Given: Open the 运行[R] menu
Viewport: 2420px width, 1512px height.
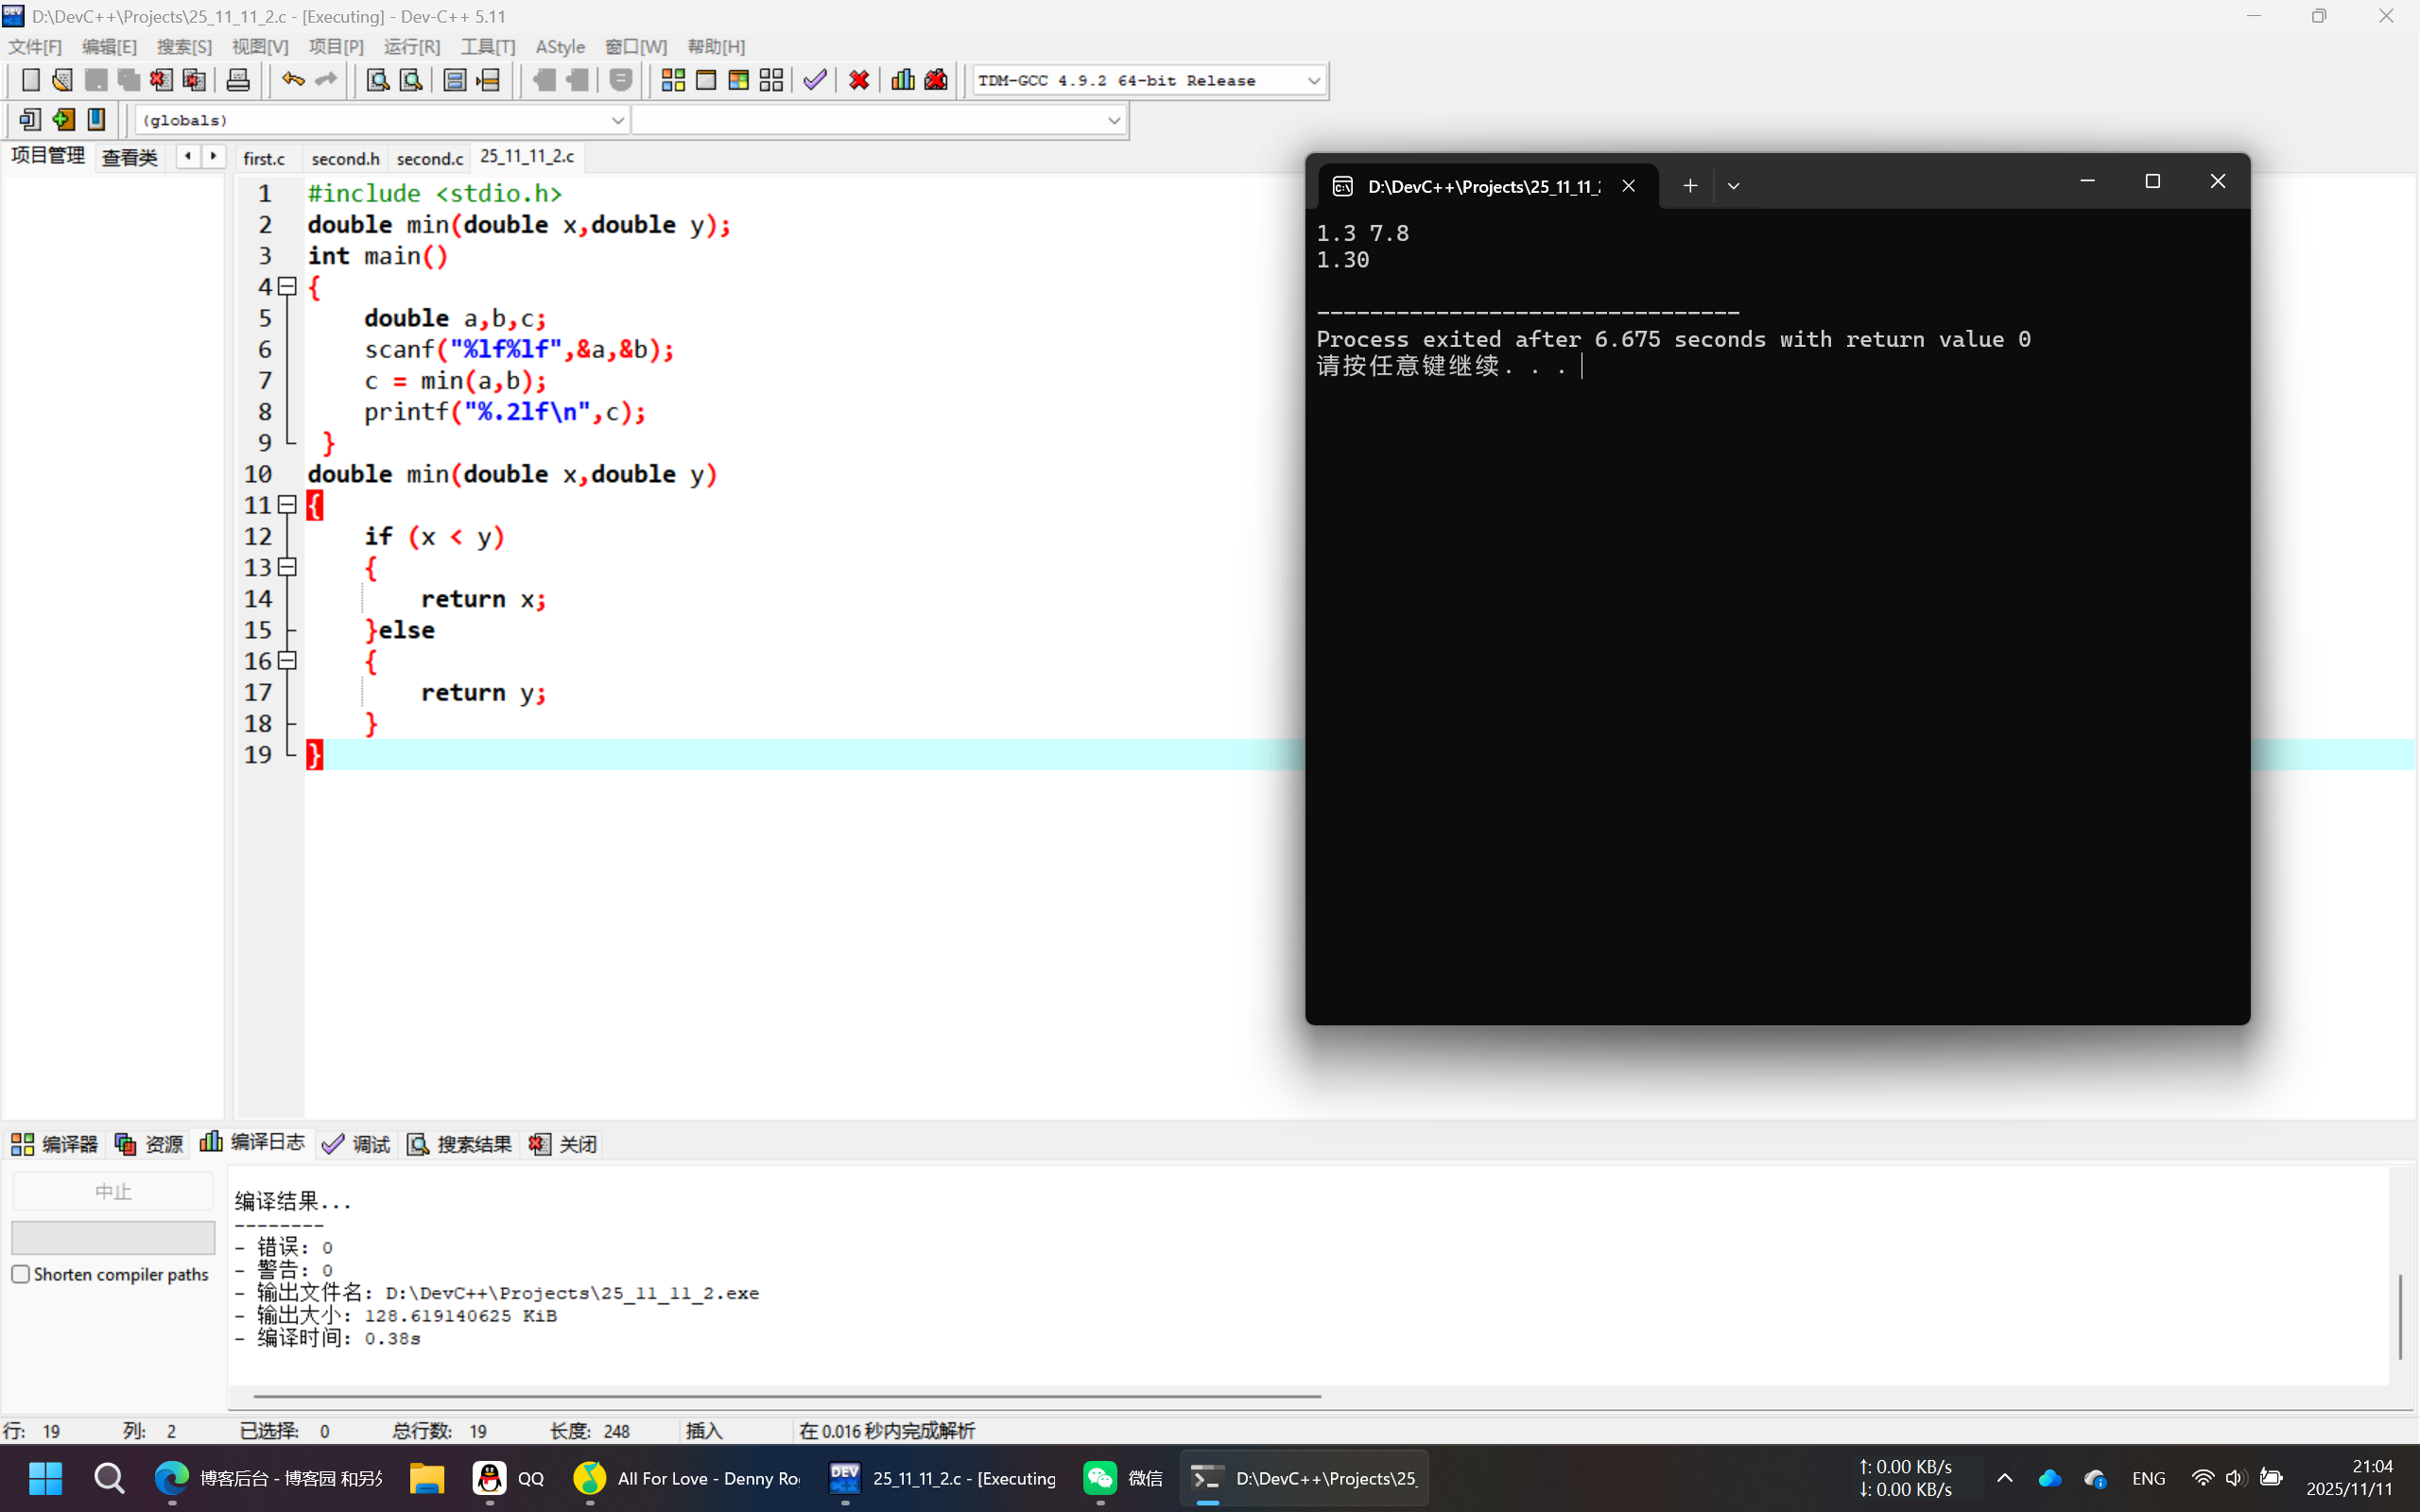Looking at the screenshot, I should (x=411, y=47).
